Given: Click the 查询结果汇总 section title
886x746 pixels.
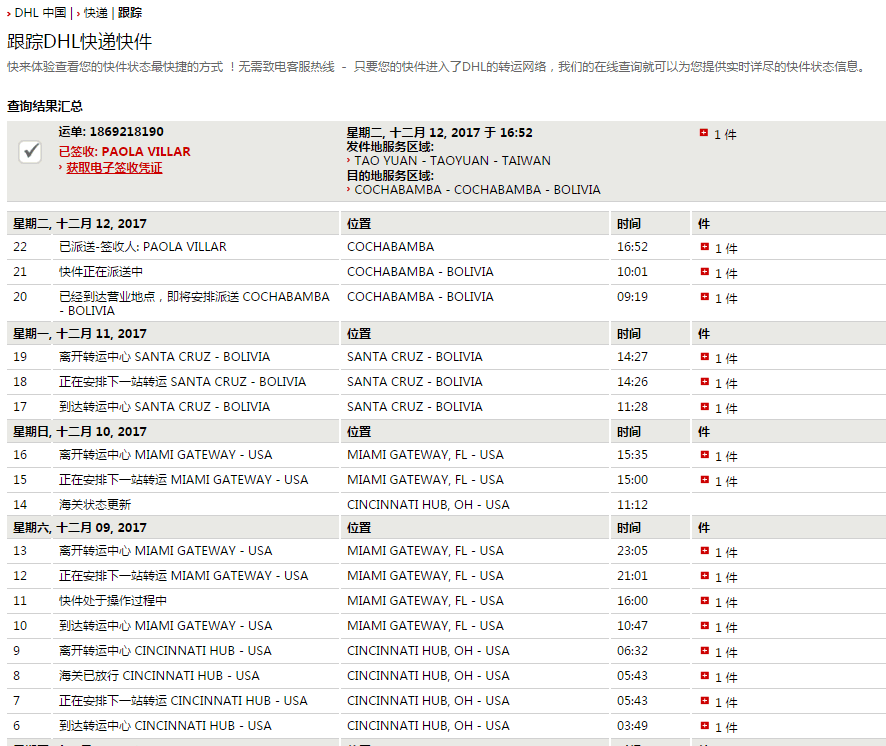Looking at the screenshot, I should 45,106.
